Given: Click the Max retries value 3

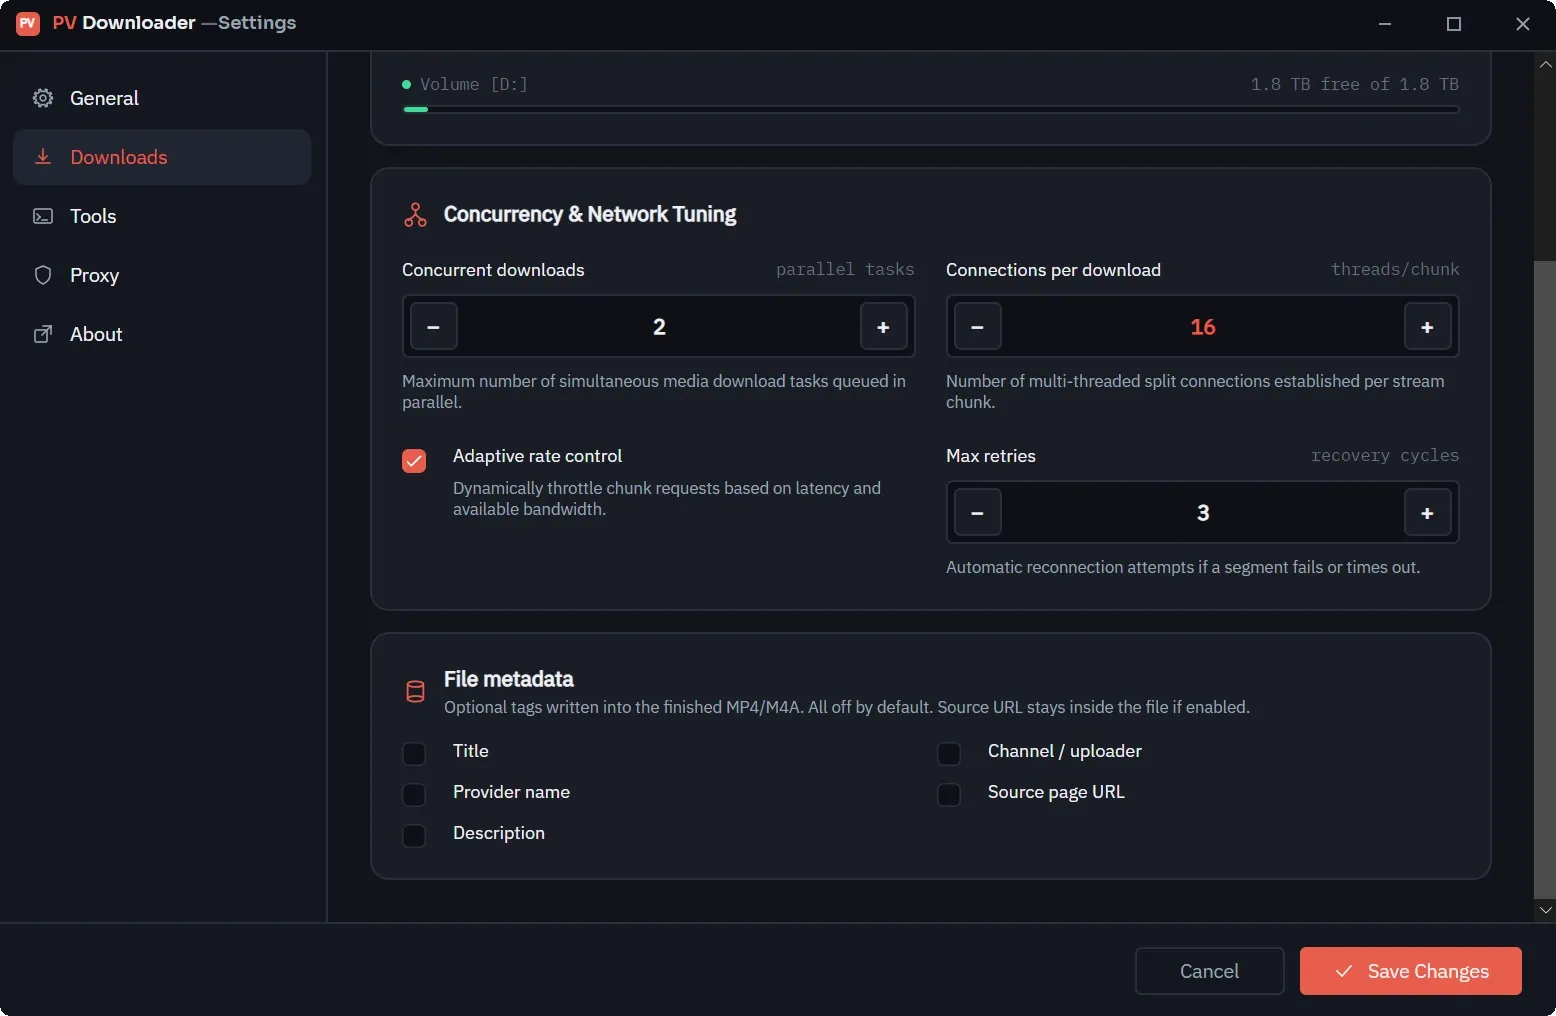Looking at the screenshot, I should coord(1203,512).
